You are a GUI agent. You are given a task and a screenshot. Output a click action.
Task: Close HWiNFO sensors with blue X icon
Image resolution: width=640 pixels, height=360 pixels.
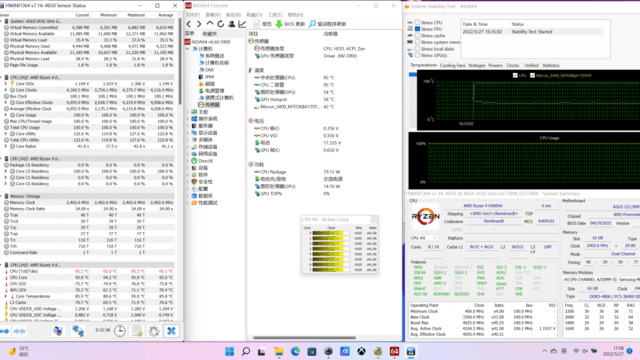pos(171,331)
